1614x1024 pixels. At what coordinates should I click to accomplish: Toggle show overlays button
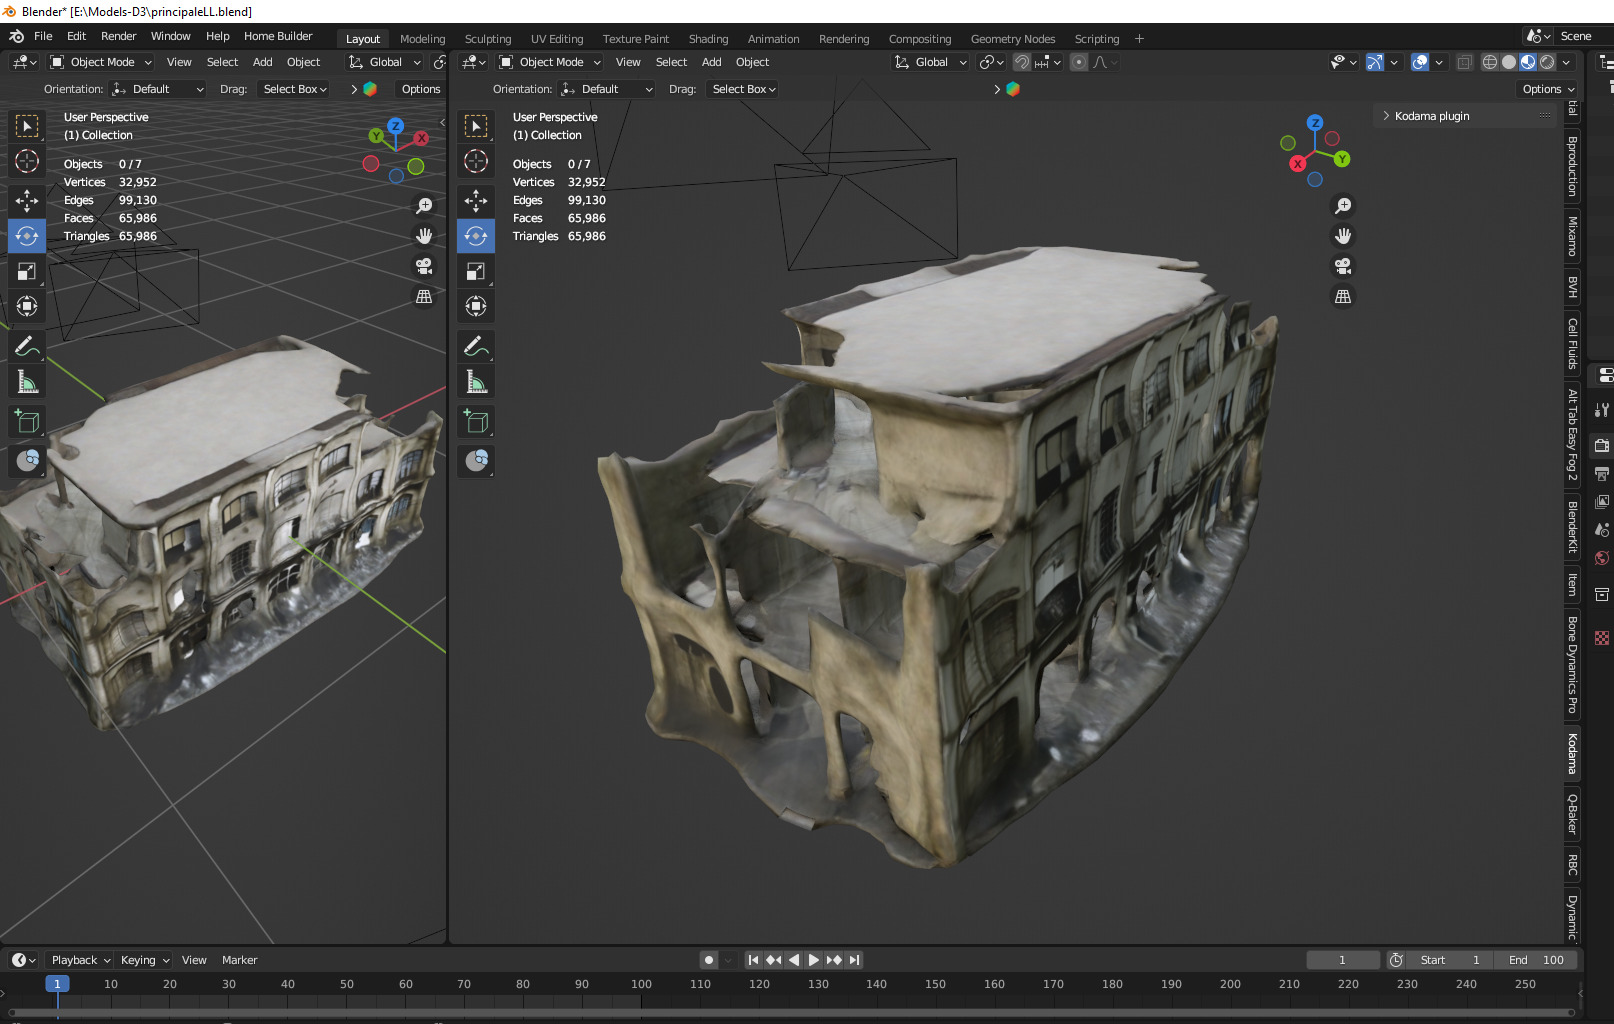tap(1420, 62)
